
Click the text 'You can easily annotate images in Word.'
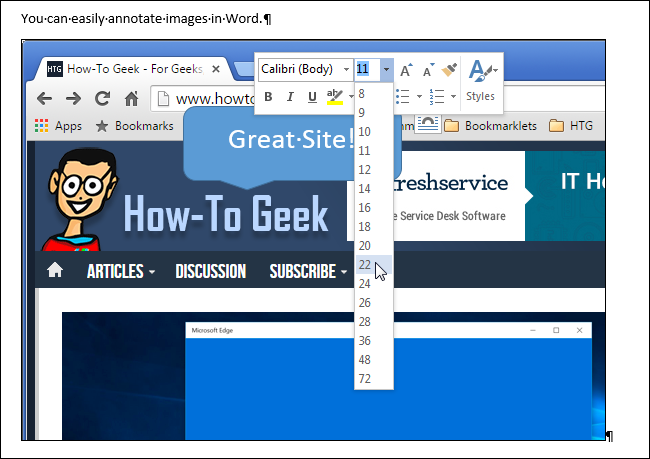(x=142, y=19)
